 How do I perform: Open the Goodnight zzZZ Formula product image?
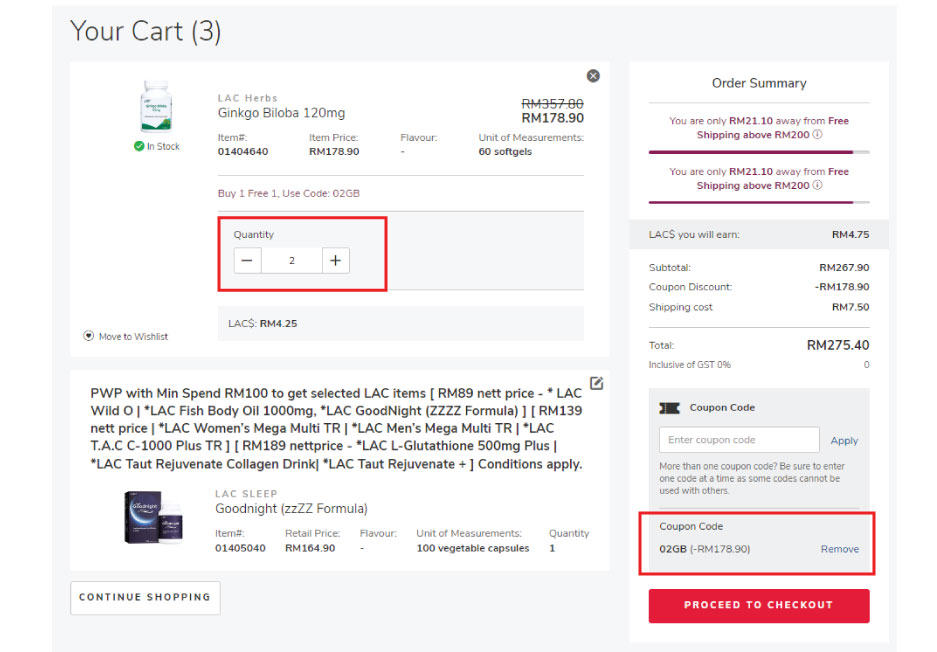pos(154,518)
